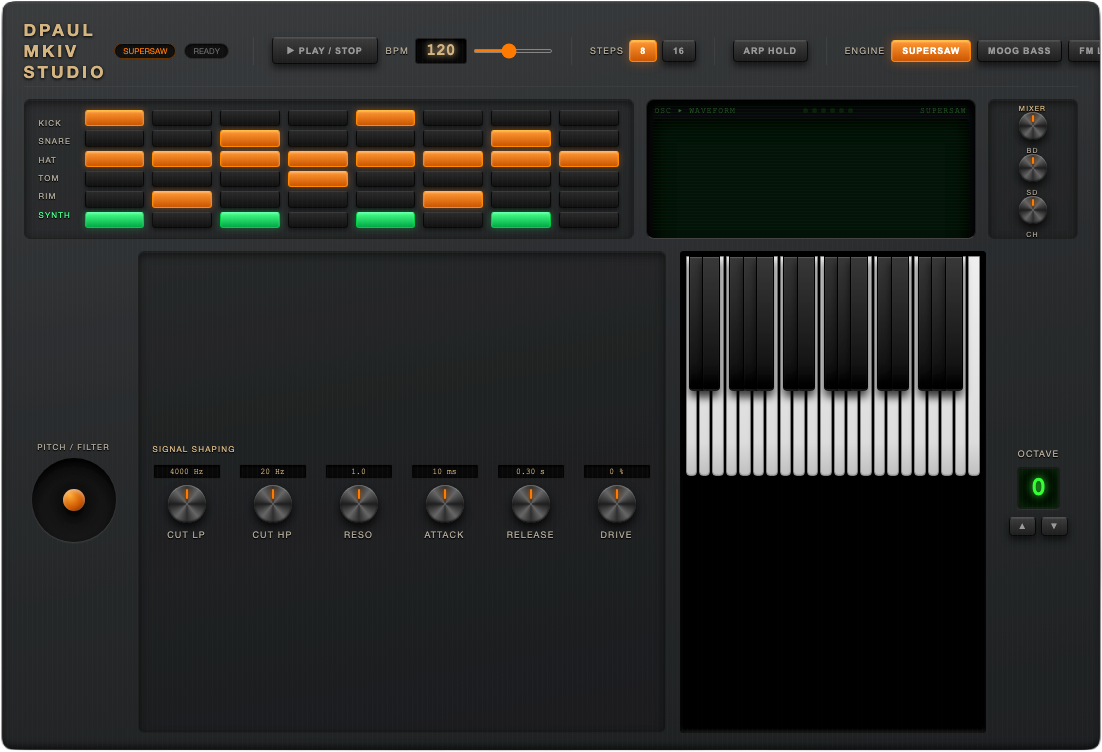Viewport: 1102px width, 752px height.
Task: Start playback with the Play / Stop button
Action: coord(325,51)
